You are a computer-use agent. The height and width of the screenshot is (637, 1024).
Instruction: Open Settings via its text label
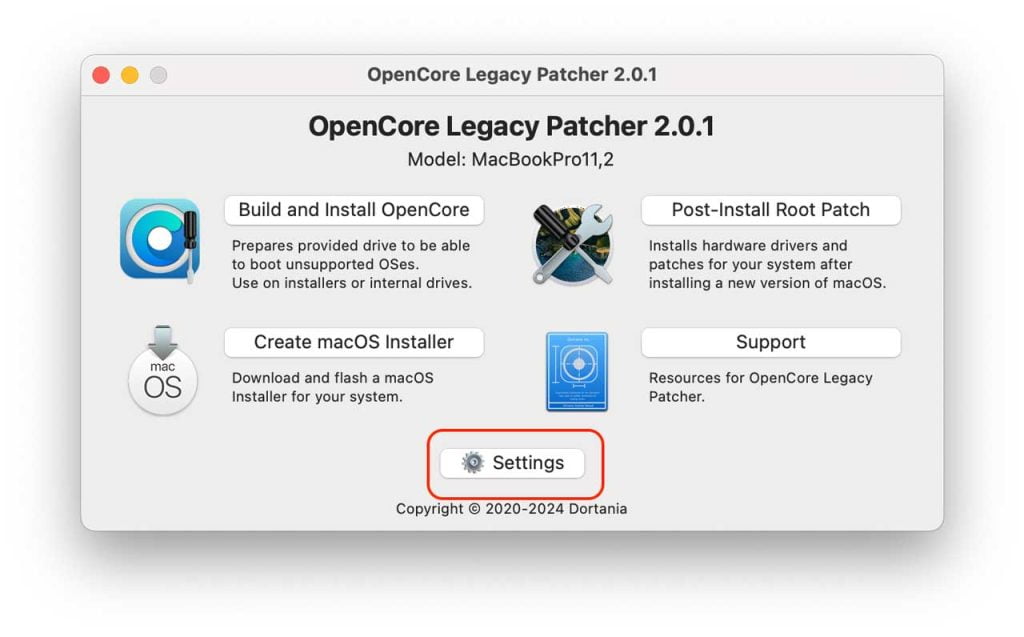528,463
